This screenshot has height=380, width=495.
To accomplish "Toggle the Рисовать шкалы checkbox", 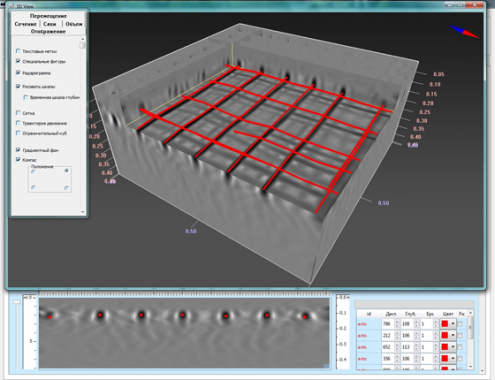I will 18,86.
